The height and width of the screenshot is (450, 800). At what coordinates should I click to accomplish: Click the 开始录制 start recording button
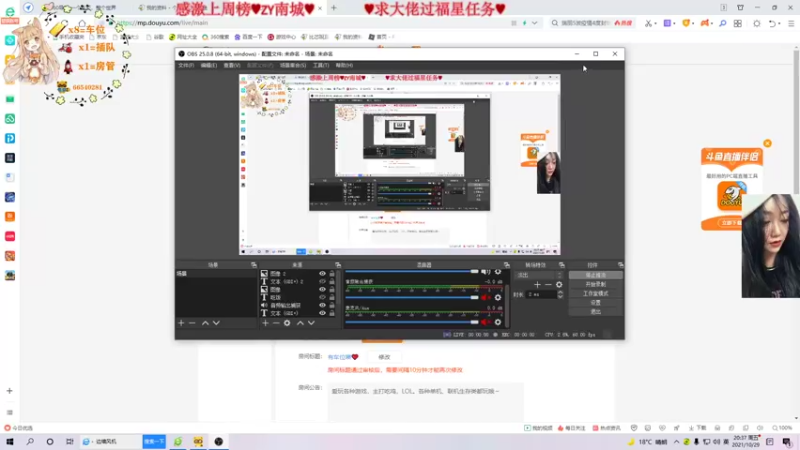pos(595,284)
